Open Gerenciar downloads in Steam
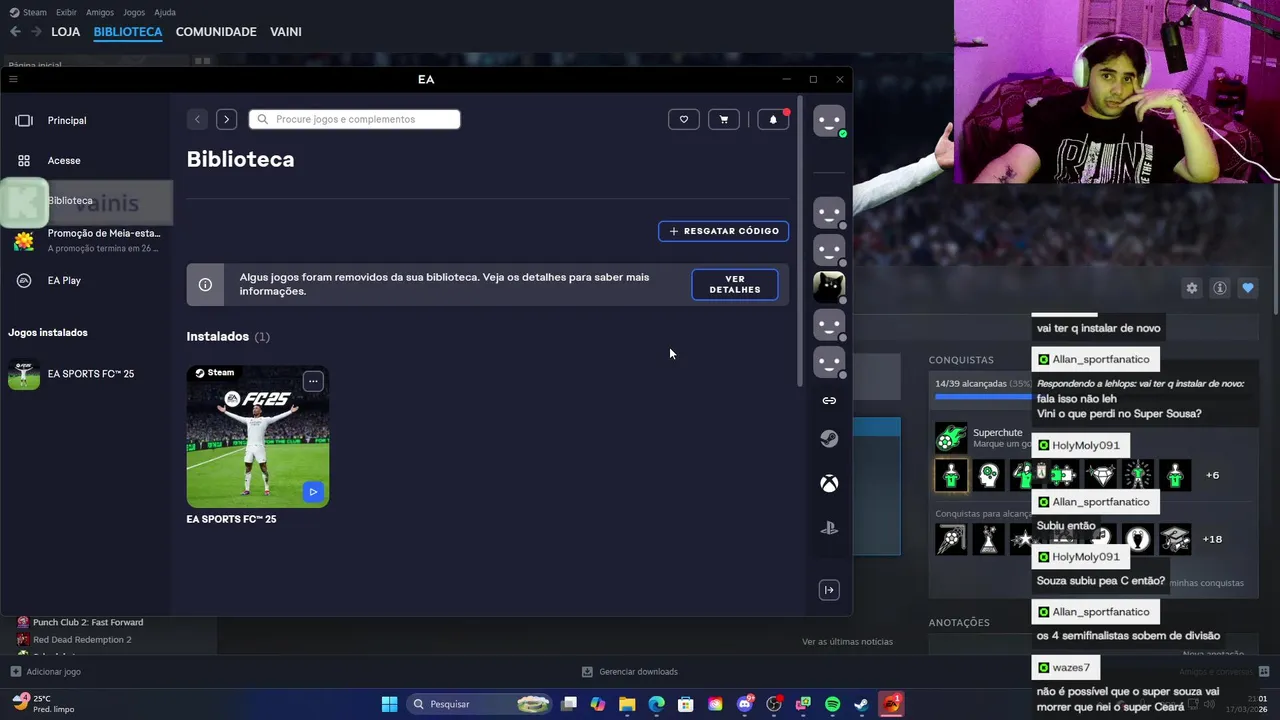This screenshot has width=1280, height=720. click(630, 672)
